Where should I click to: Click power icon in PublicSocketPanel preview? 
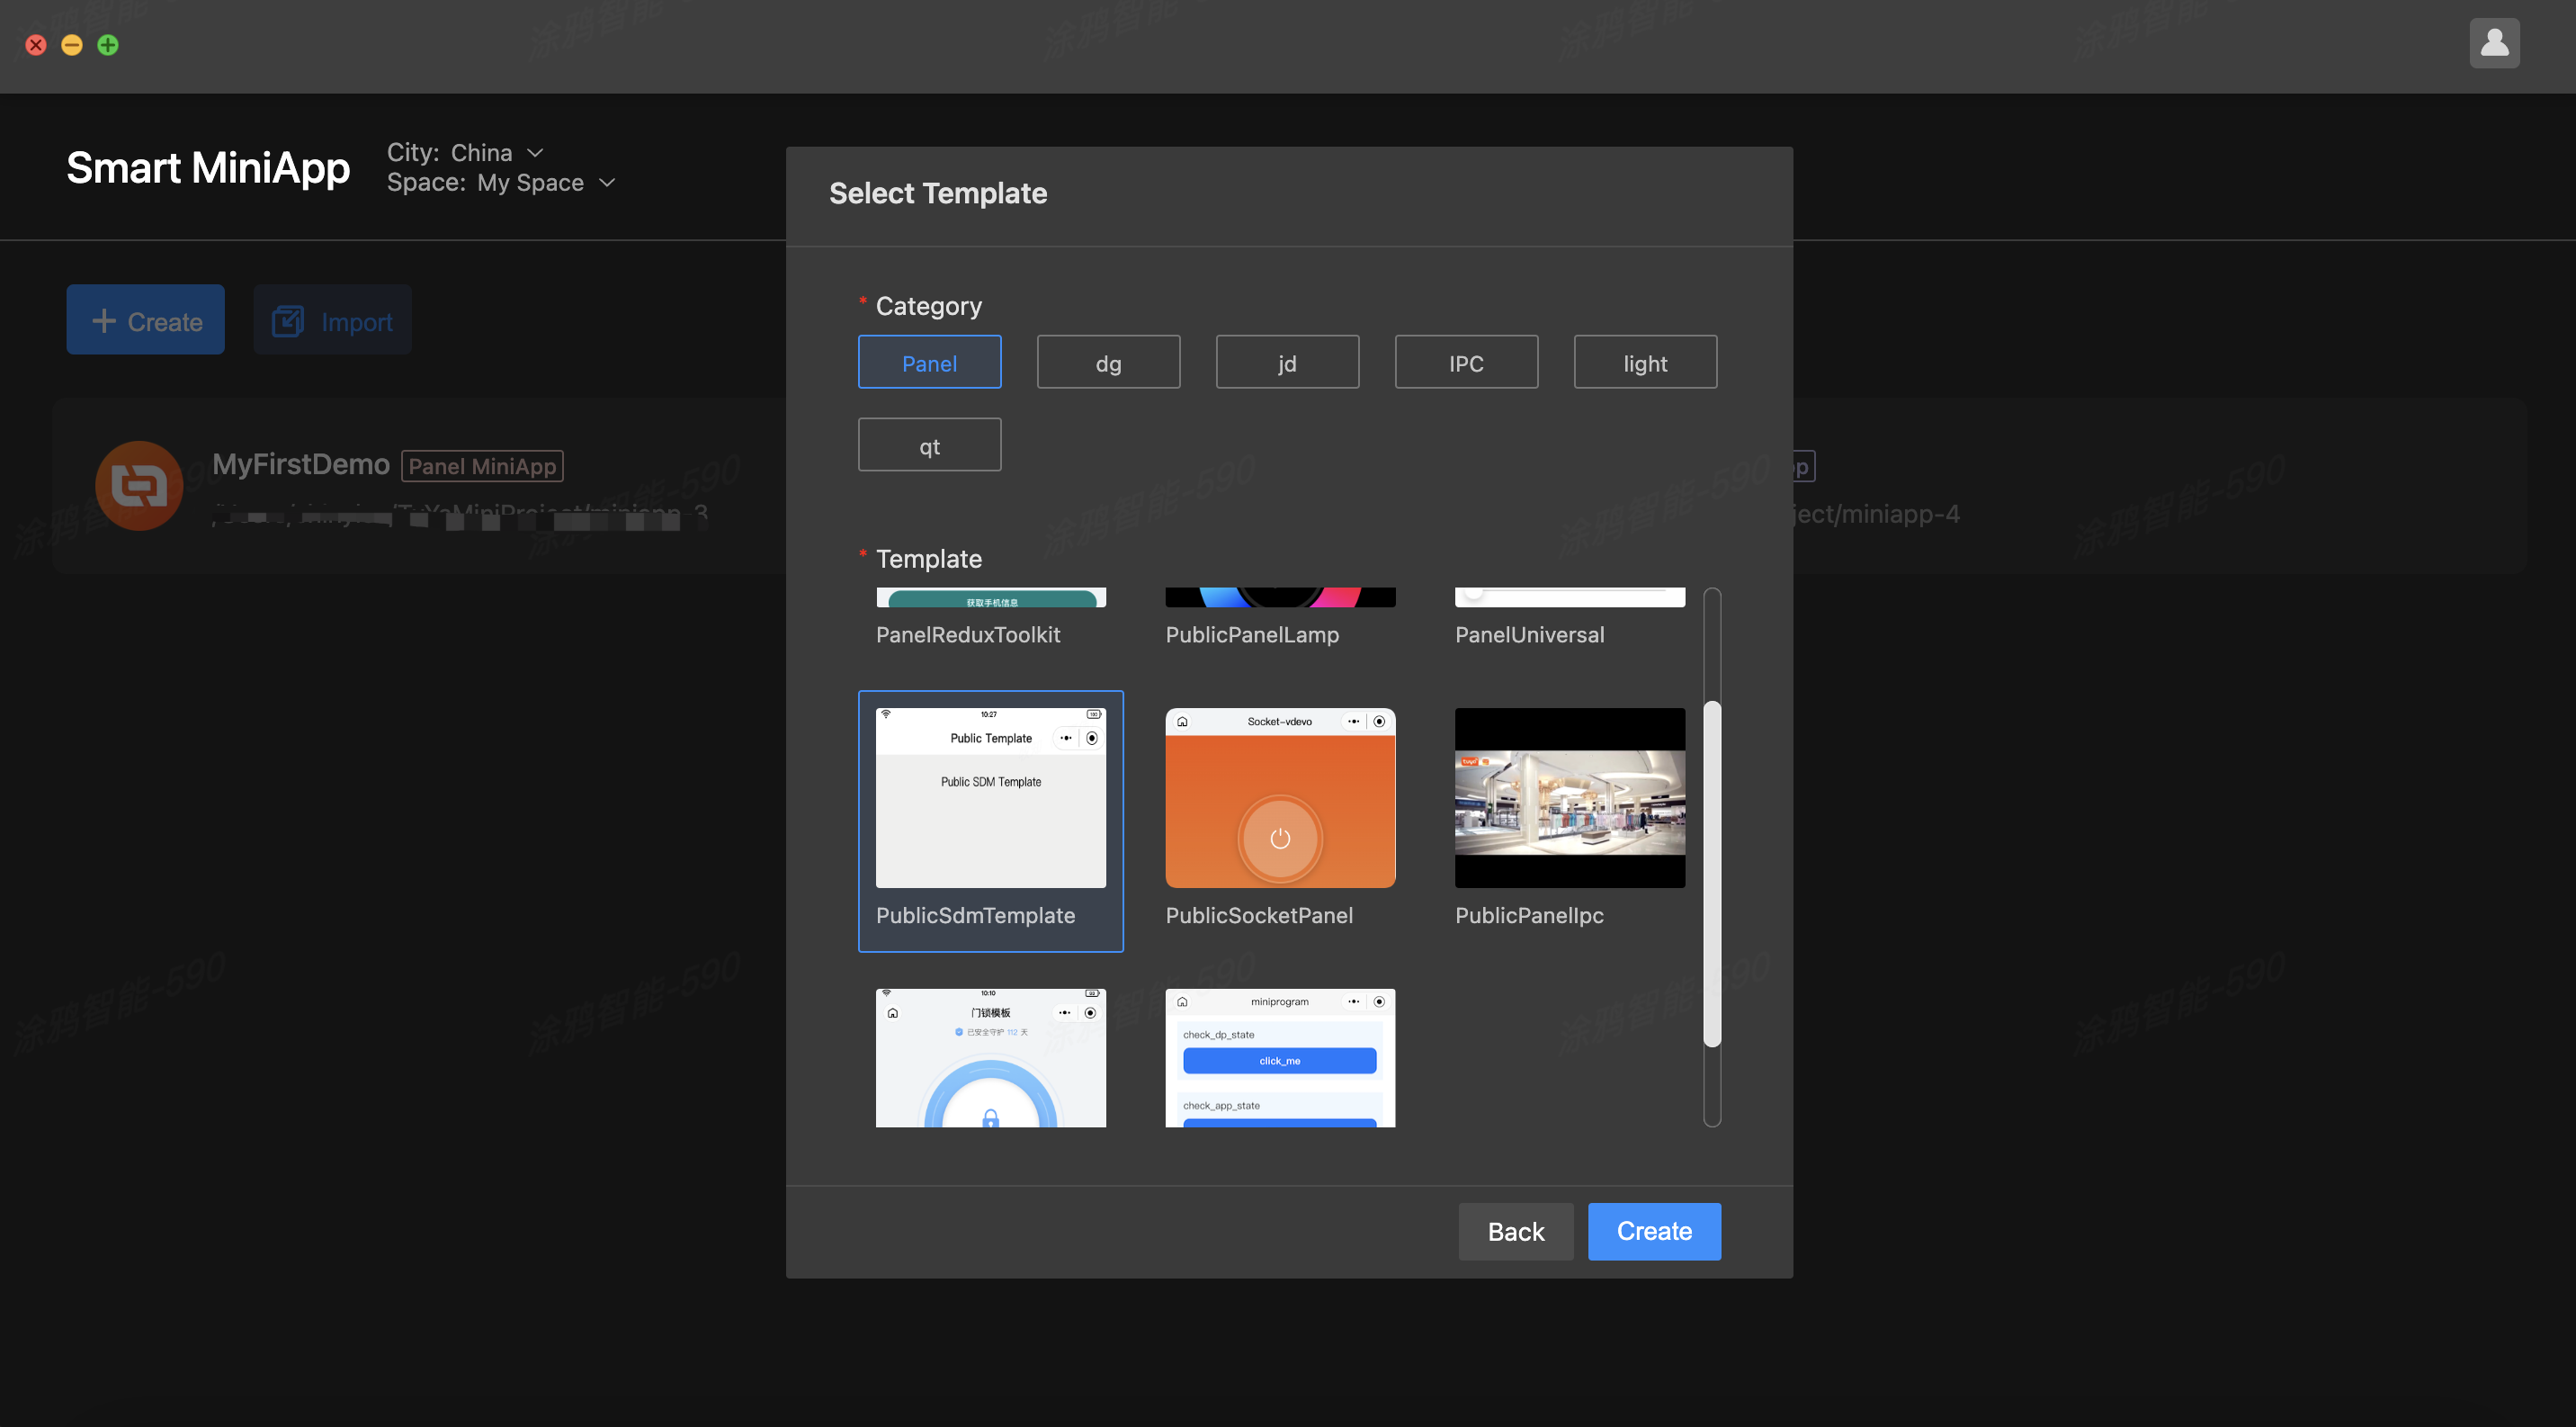(x=1280, y=838)
